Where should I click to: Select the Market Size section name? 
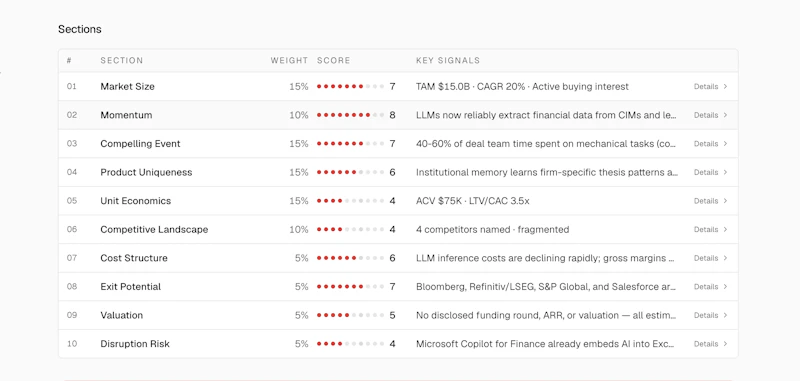point(127,87)
